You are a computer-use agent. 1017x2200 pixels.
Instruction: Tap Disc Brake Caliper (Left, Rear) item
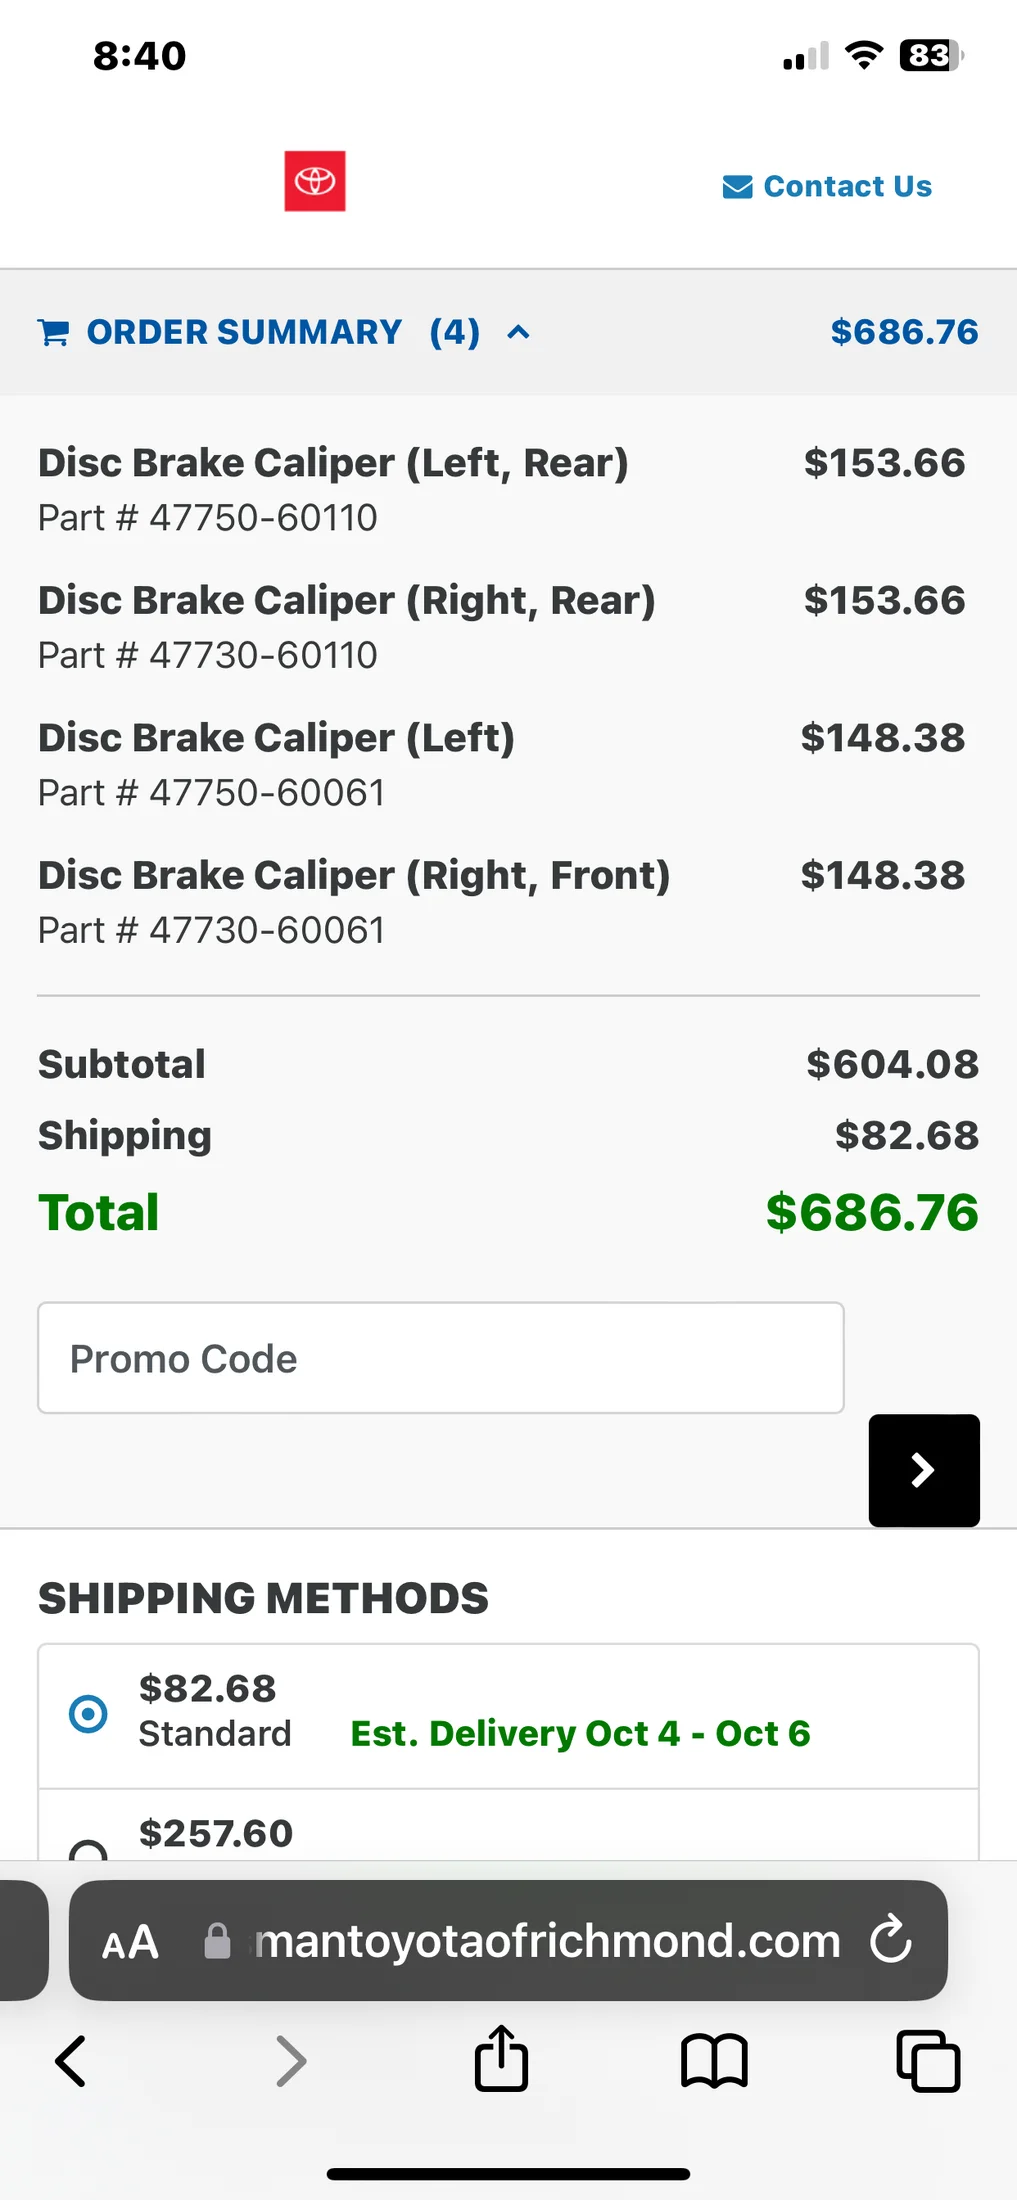333,463
